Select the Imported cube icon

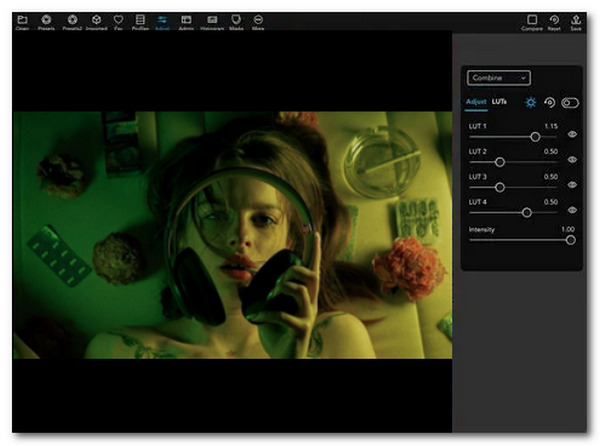(95, 20)
